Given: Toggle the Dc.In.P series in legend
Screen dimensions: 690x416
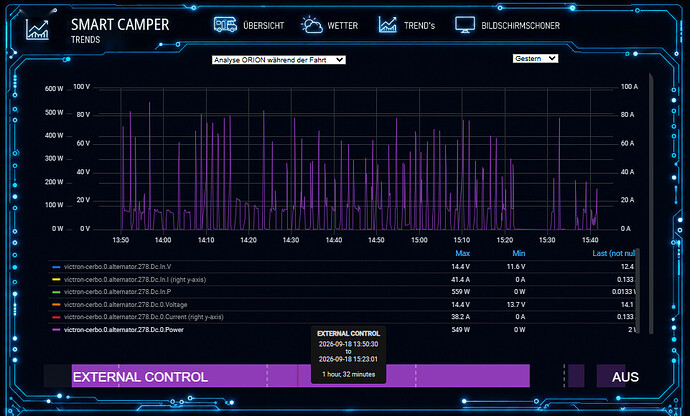Looking at the screenshot, I should click(x=117, y=291).
